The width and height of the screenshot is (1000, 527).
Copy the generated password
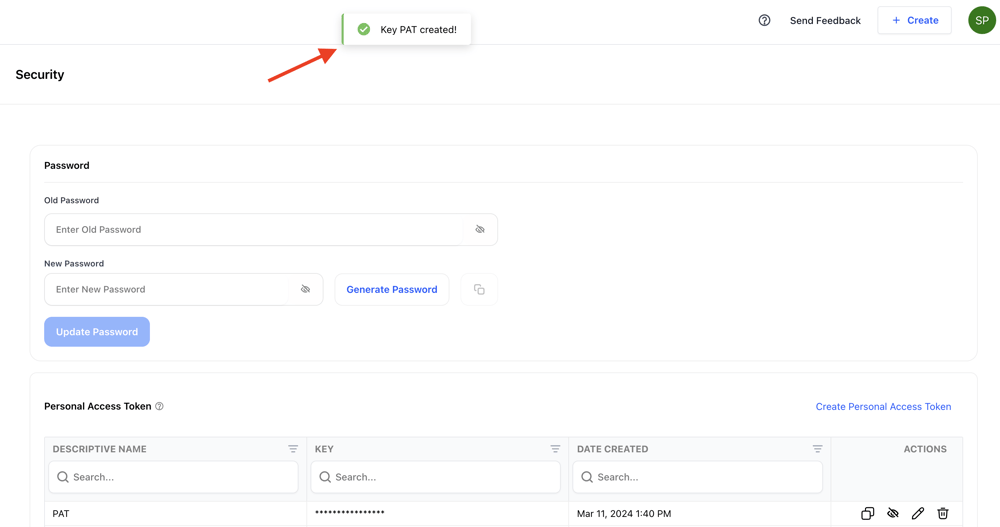tap(479, 290)
